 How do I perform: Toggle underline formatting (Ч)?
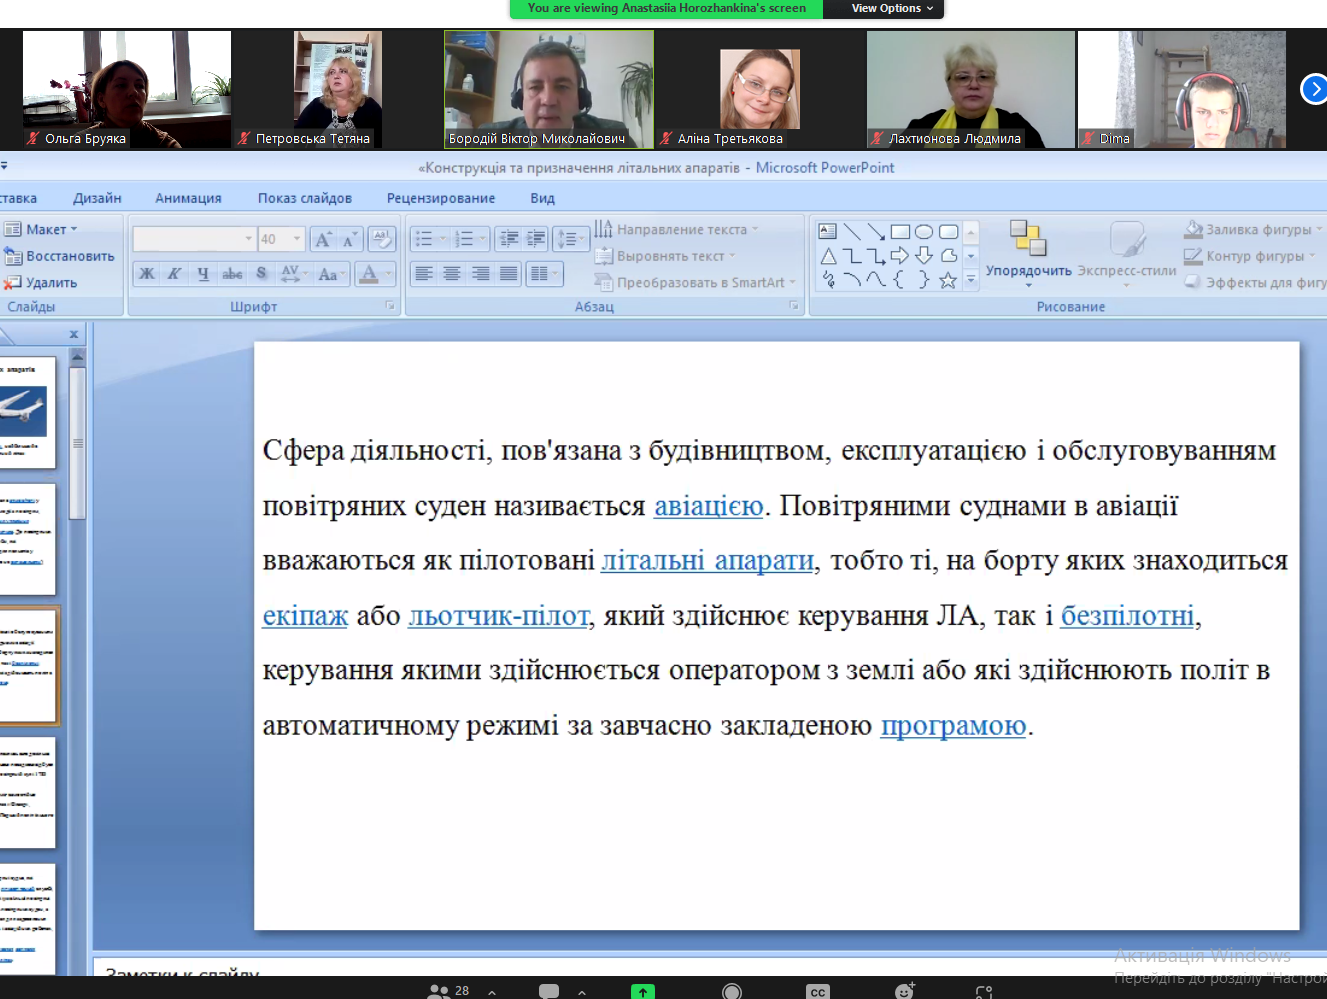click(203, 273)
